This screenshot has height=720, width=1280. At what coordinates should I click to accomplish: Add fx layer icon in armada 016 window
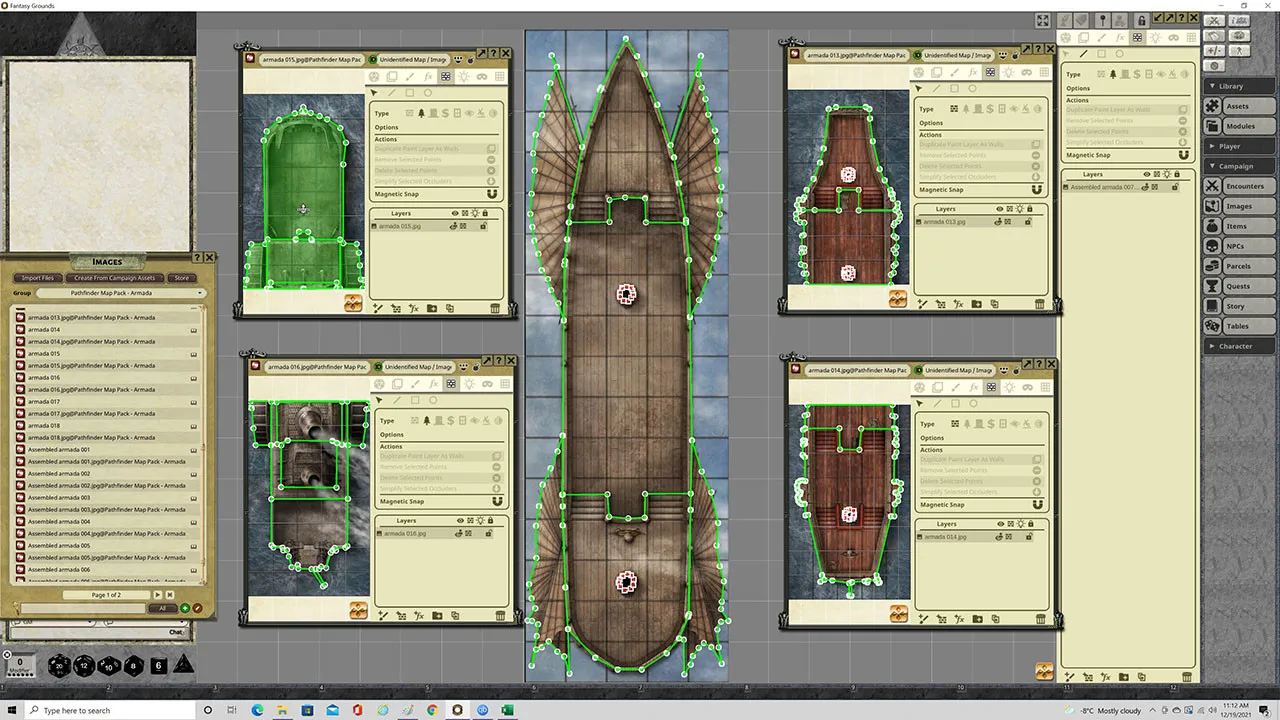[420, 616]
